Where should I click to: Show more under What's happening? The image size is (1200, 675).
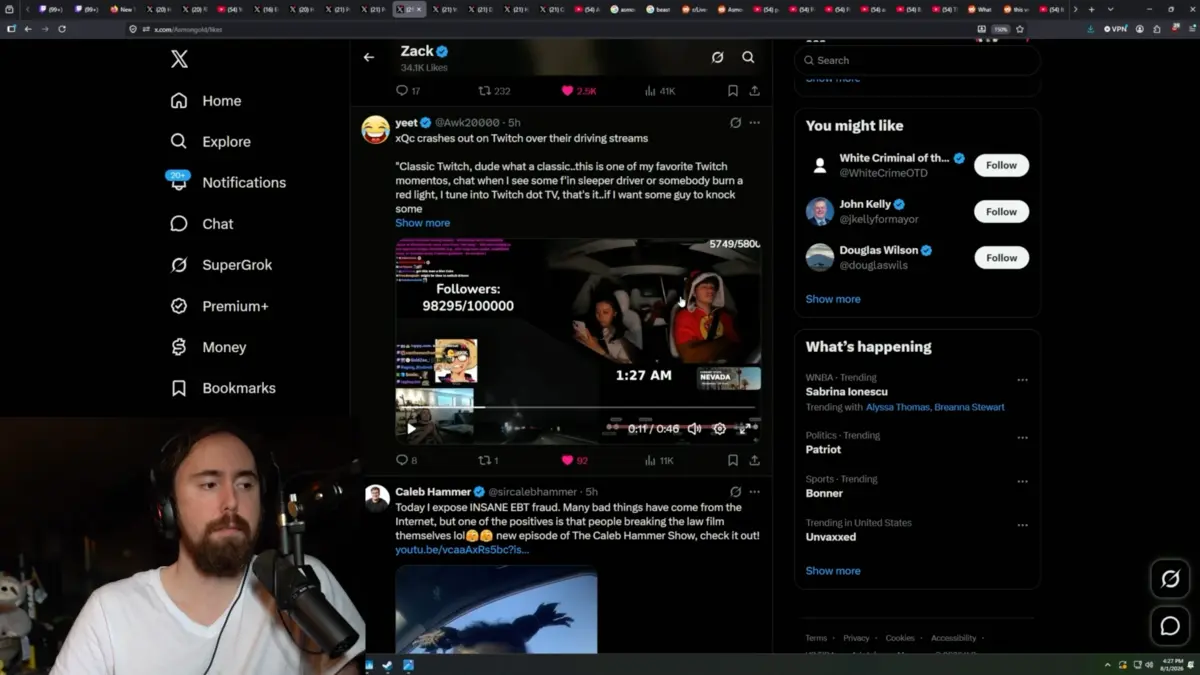click(833, 571)
